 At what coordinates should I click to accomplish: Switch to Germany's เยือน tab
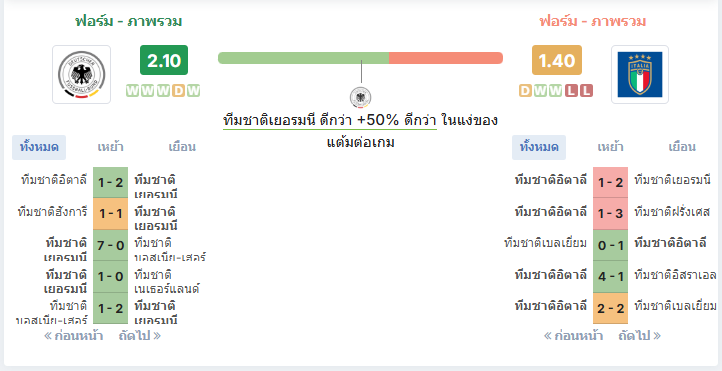[182, 147]
